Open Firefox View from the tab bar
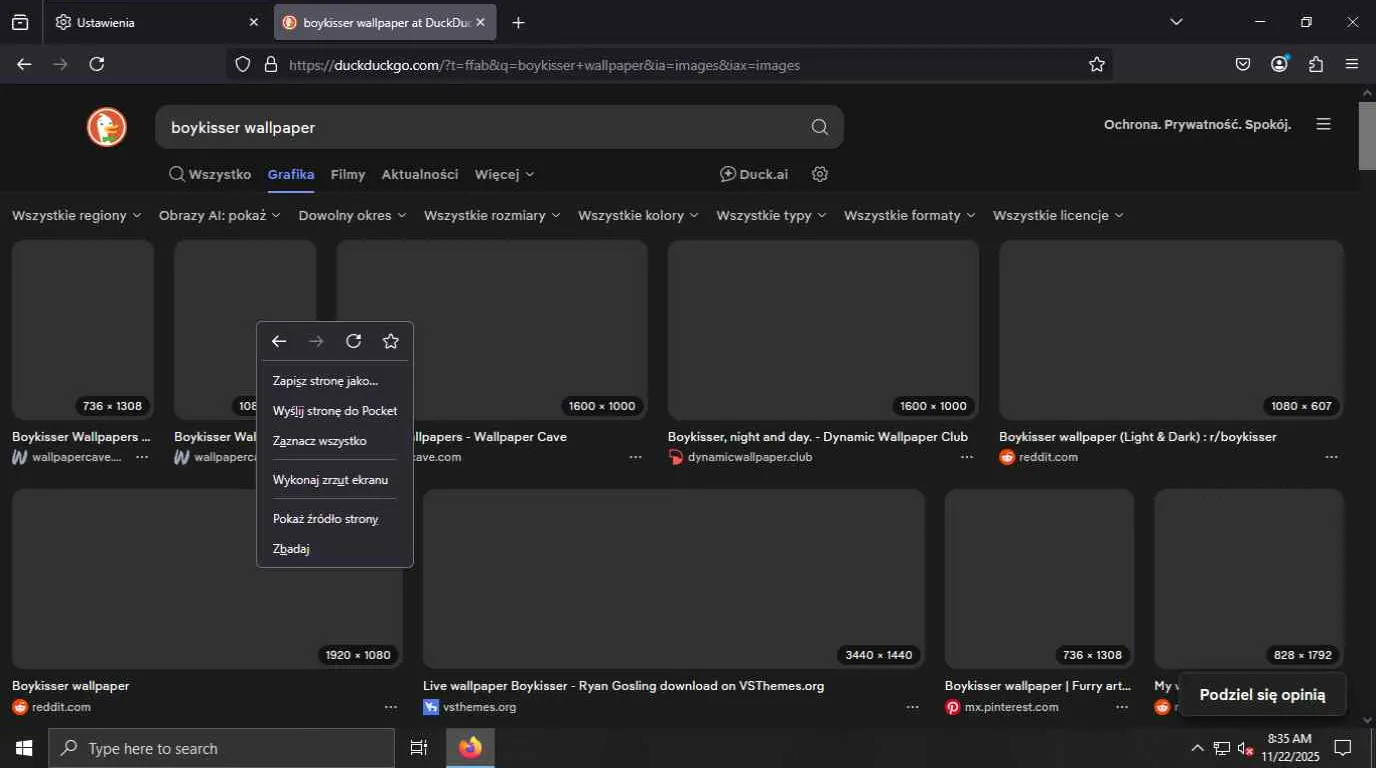Image resolution: width=1376 pixels, height=768 pixels. (20, 22)
